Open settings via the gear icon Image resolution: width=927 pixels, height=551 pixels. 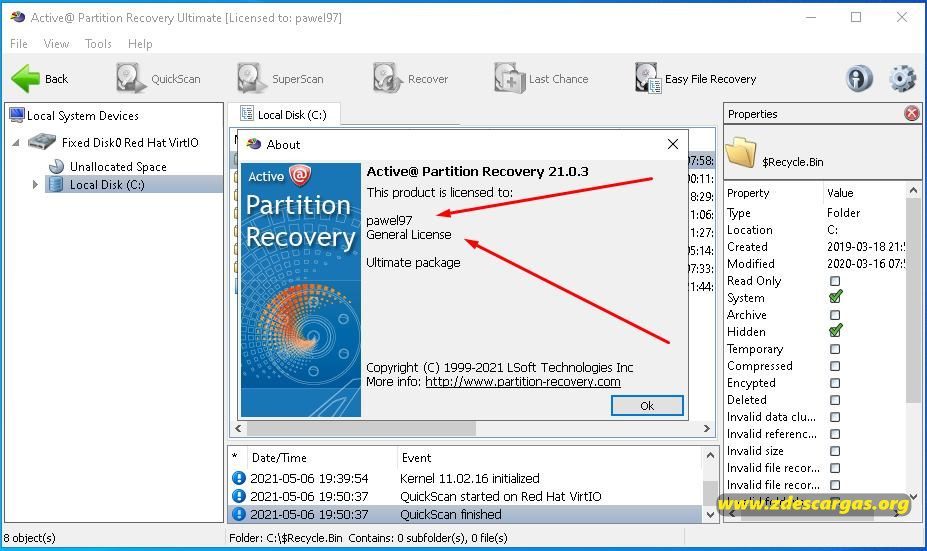[902, 79]
